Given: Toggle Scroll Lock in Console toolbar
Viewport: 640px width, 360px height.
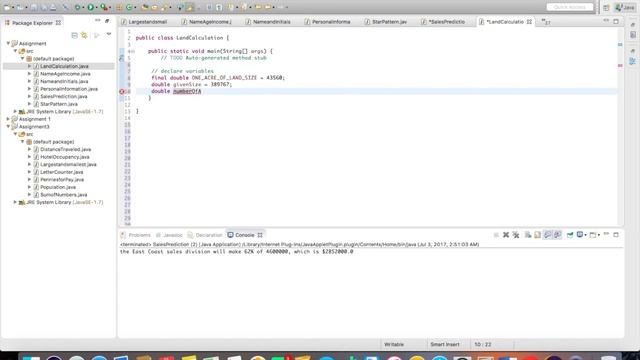Looking at the screenshot, I should tap(538, 235).
